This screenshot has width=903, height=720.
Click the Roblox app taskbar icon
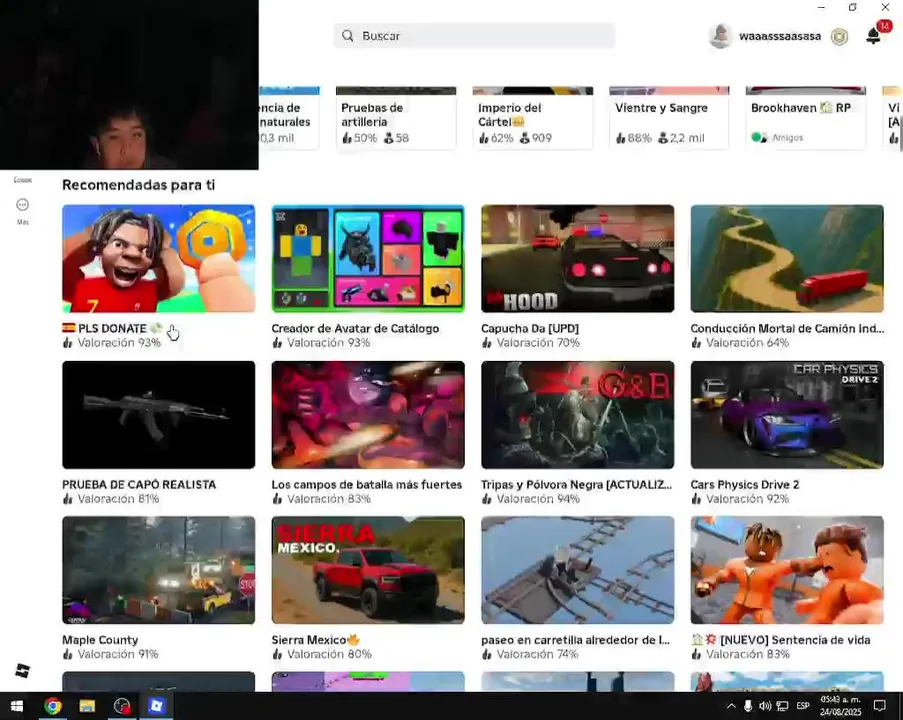[x=156, y=706]
